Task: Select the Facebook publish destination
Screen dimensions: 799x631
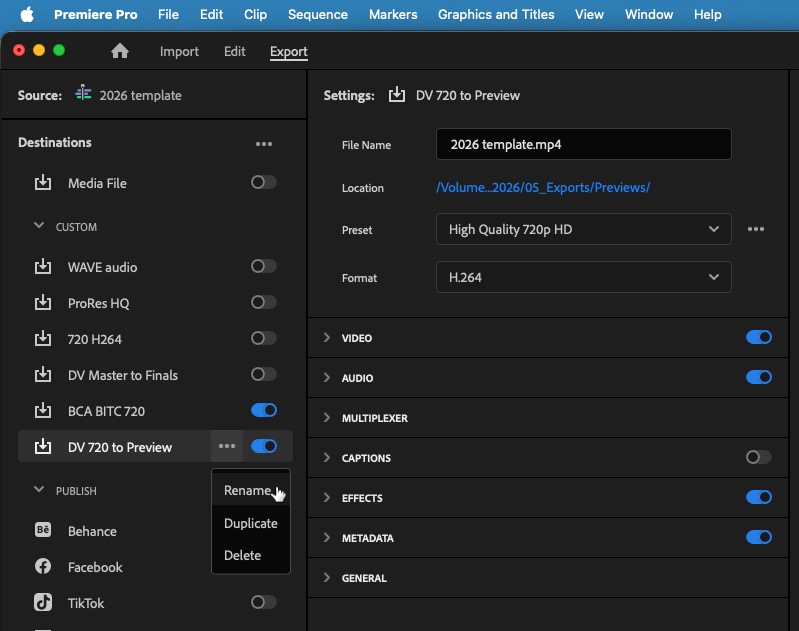Action: (95, 567)
